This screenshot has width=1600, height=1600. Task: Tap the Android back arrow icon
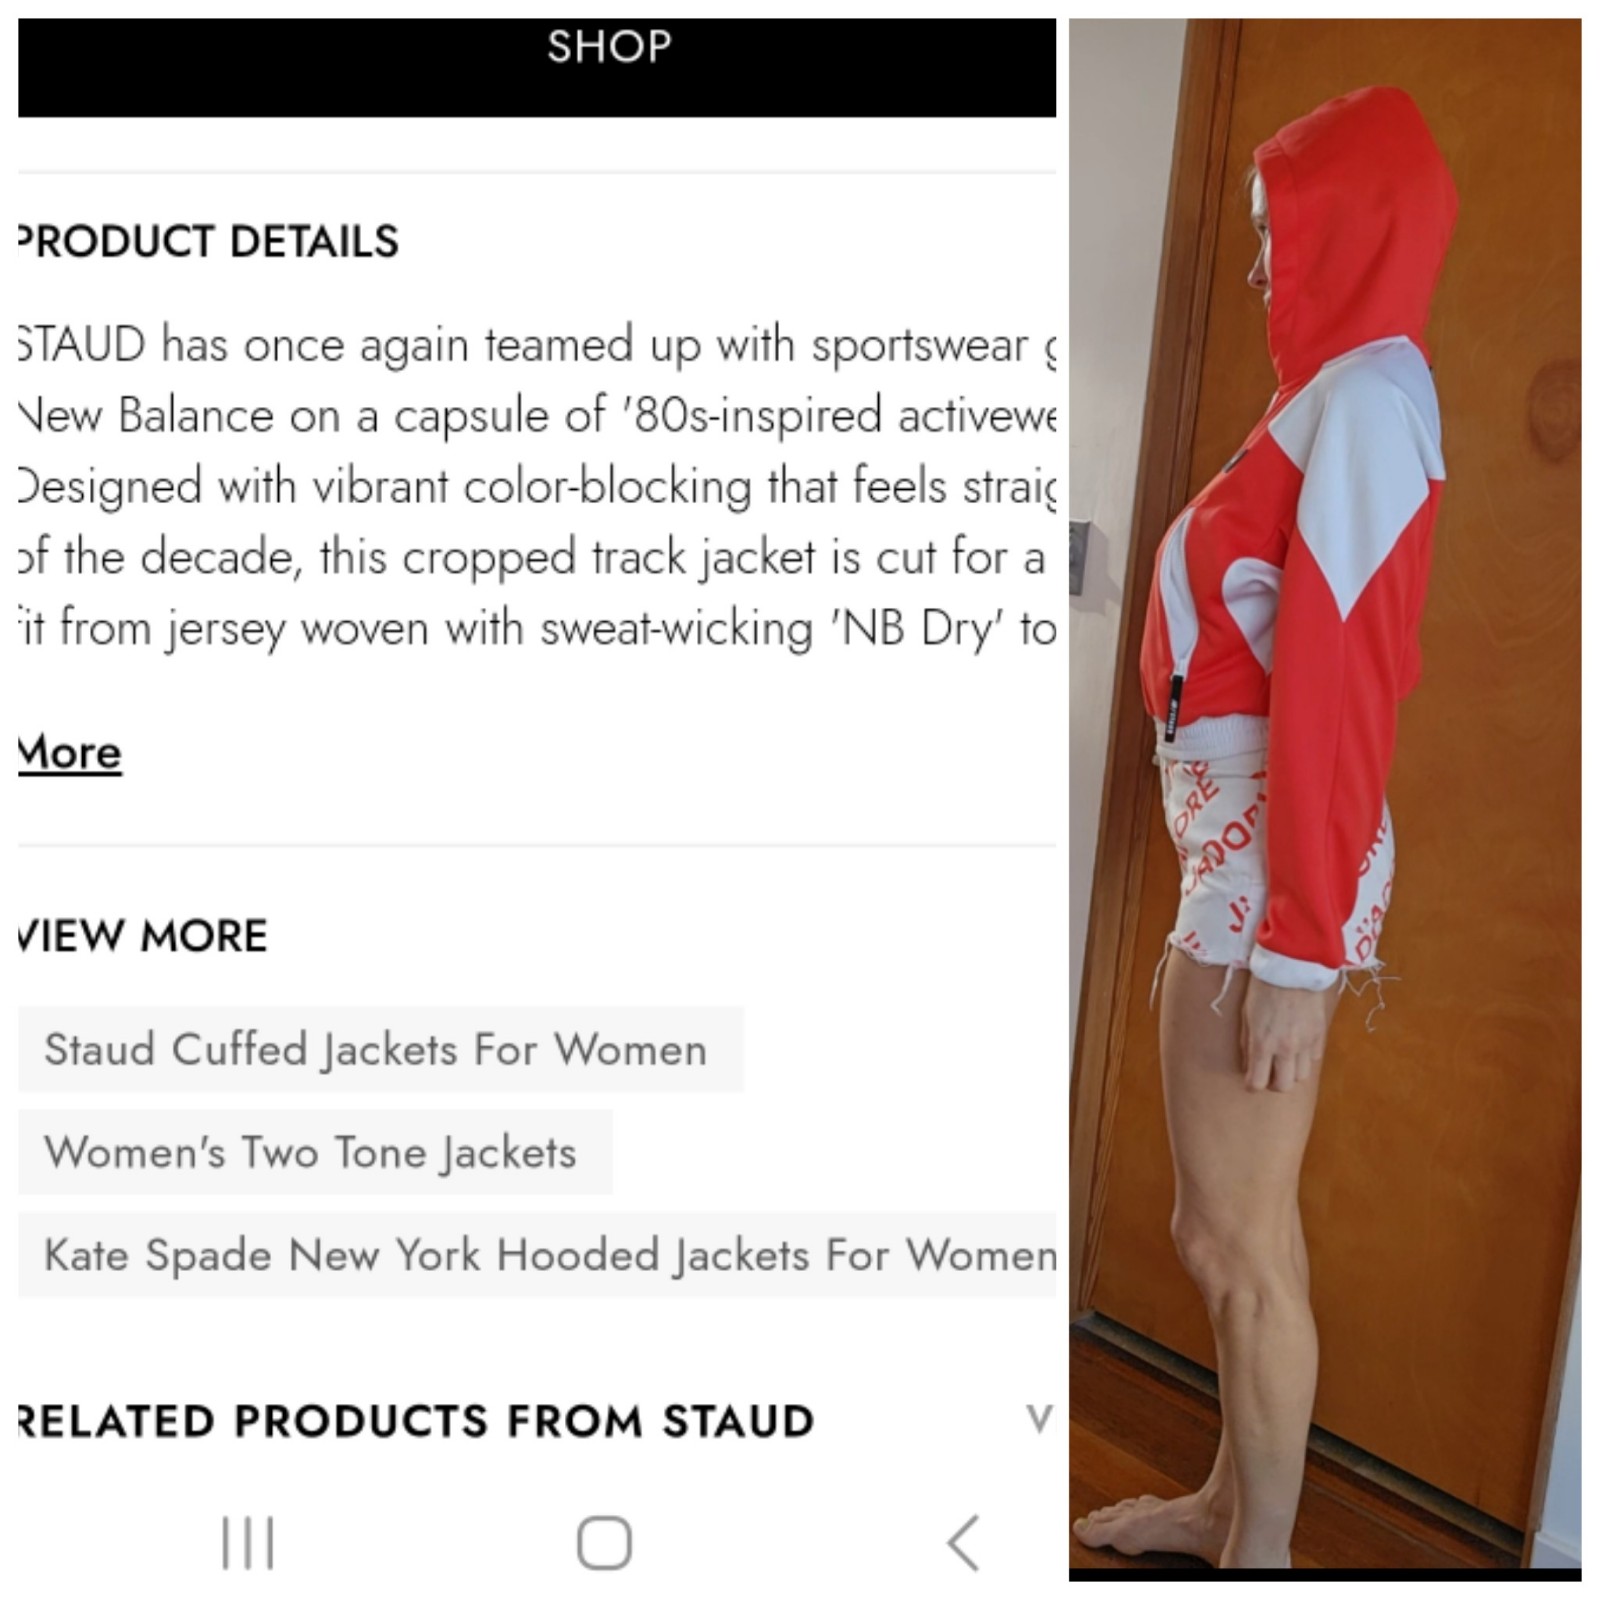pos(962,1543)
